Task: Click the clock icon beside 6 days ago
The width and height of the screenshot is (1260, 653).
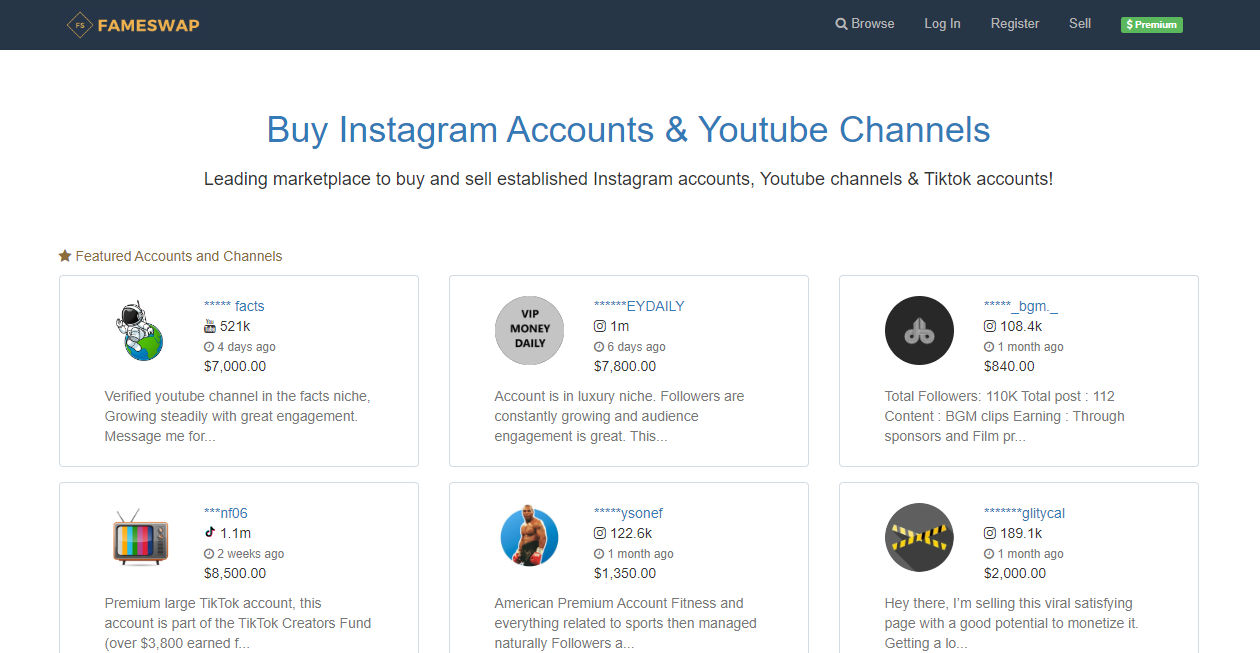Action: [599, 347]
